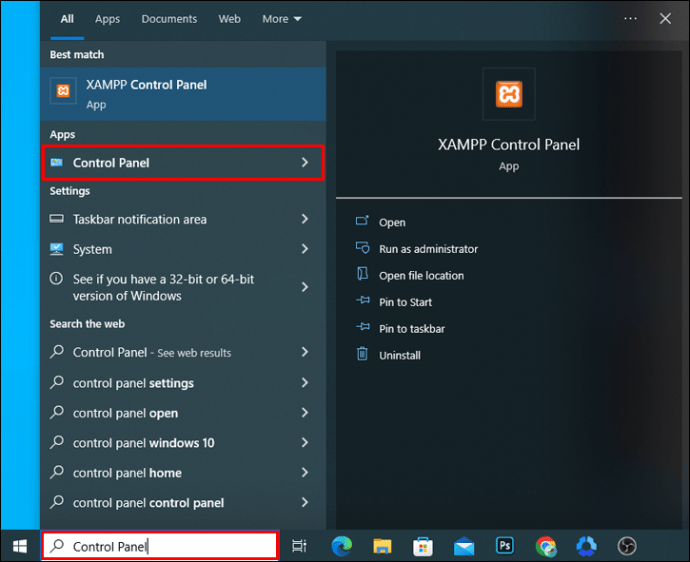The image size is (690, 562).
Task: Switch to the Web tab
Action: point(229,19)
